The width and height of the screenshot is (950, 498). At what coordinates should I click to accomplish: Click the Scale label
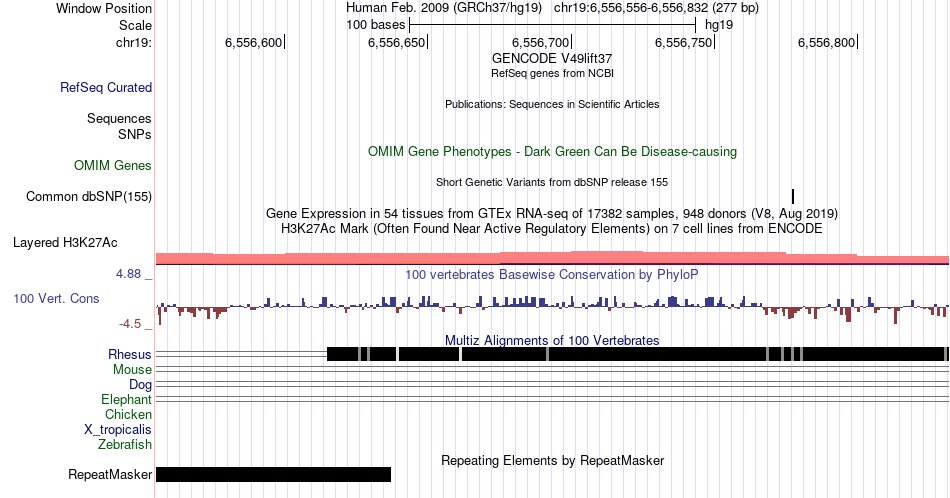(x=135, y=25)
